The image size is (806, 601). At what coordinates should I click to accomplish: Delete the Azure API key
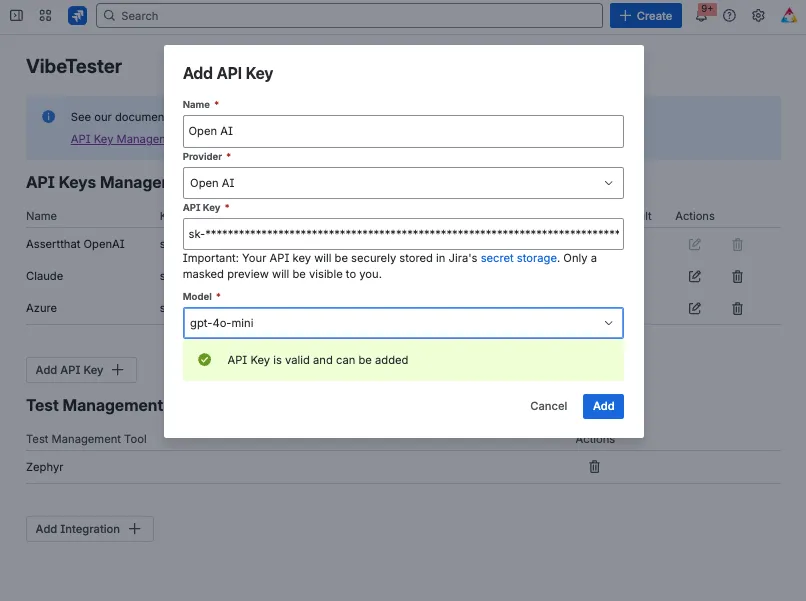click(737, 308)
